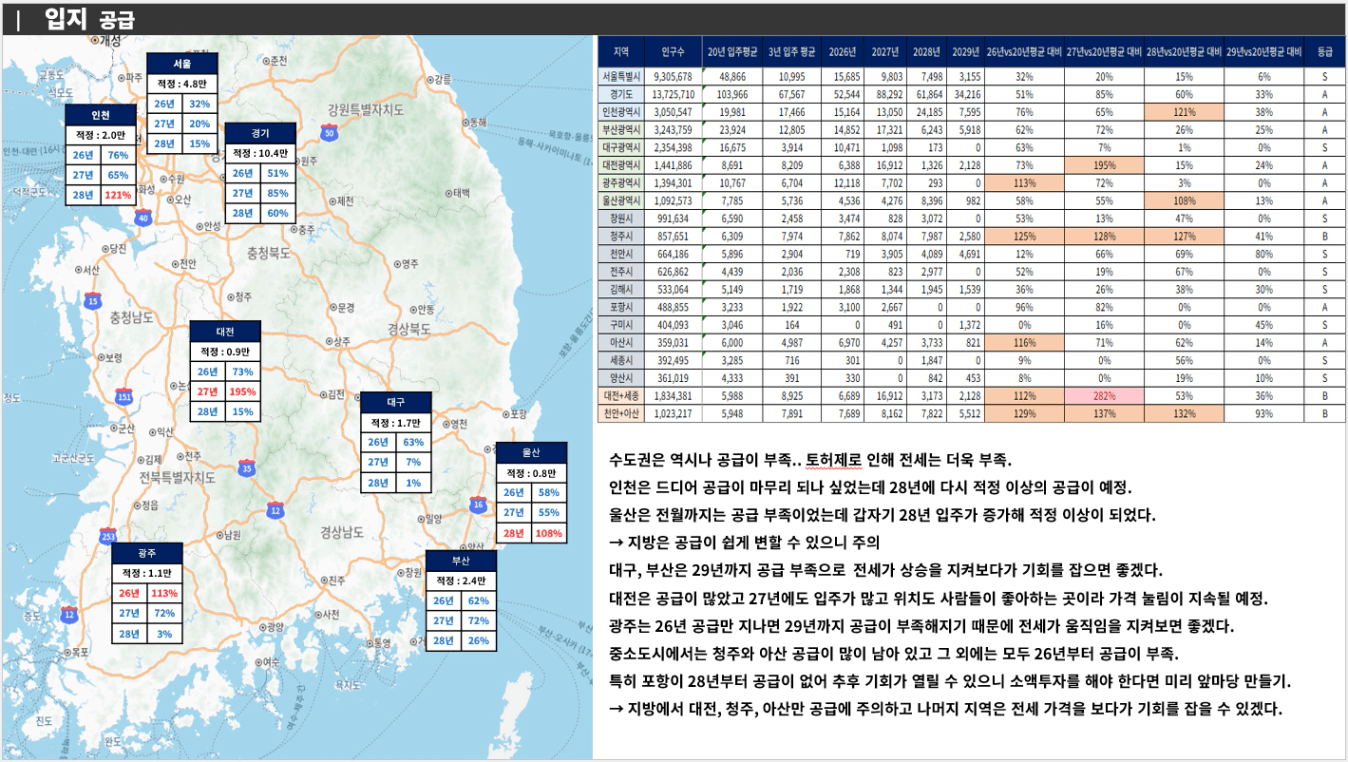Click the red 121% value in 인천 map box
This screenshot has width=1348, height=762.
(x=118, y=195)
